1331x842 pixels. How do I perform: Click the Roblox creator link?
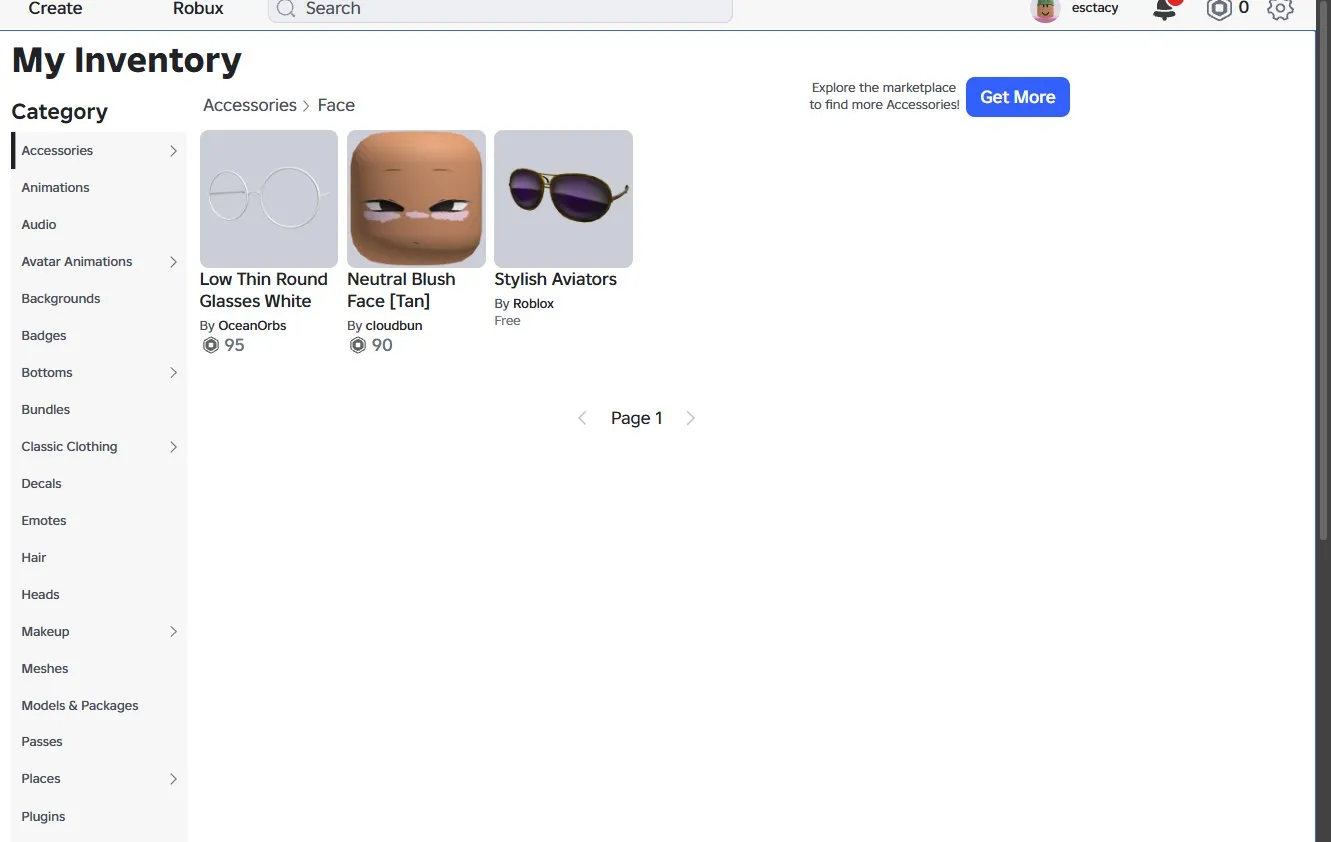(533, 304)
